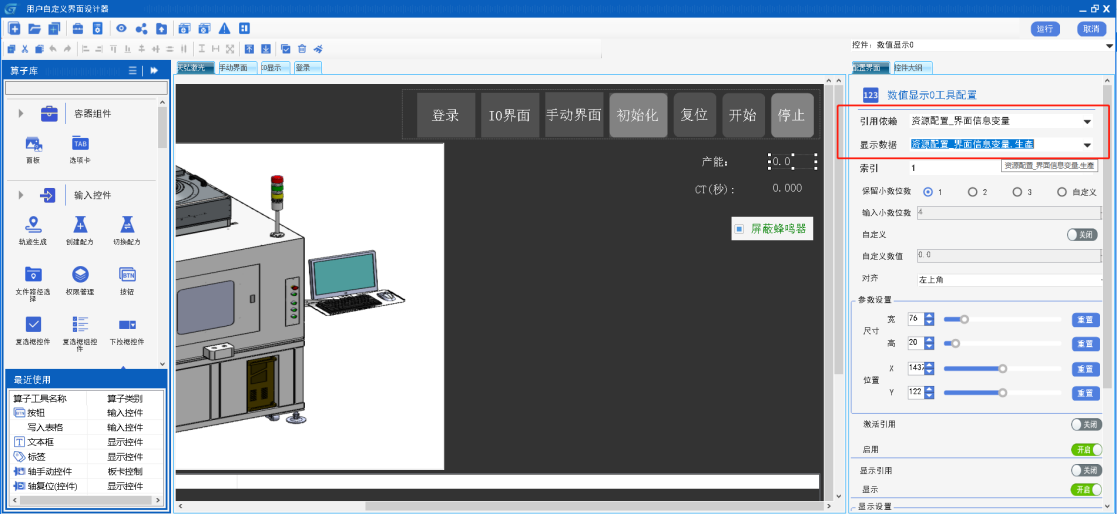The image size is (1117, 514).
Task: Click the undo arrow icon
Action: tap(53, 49)
